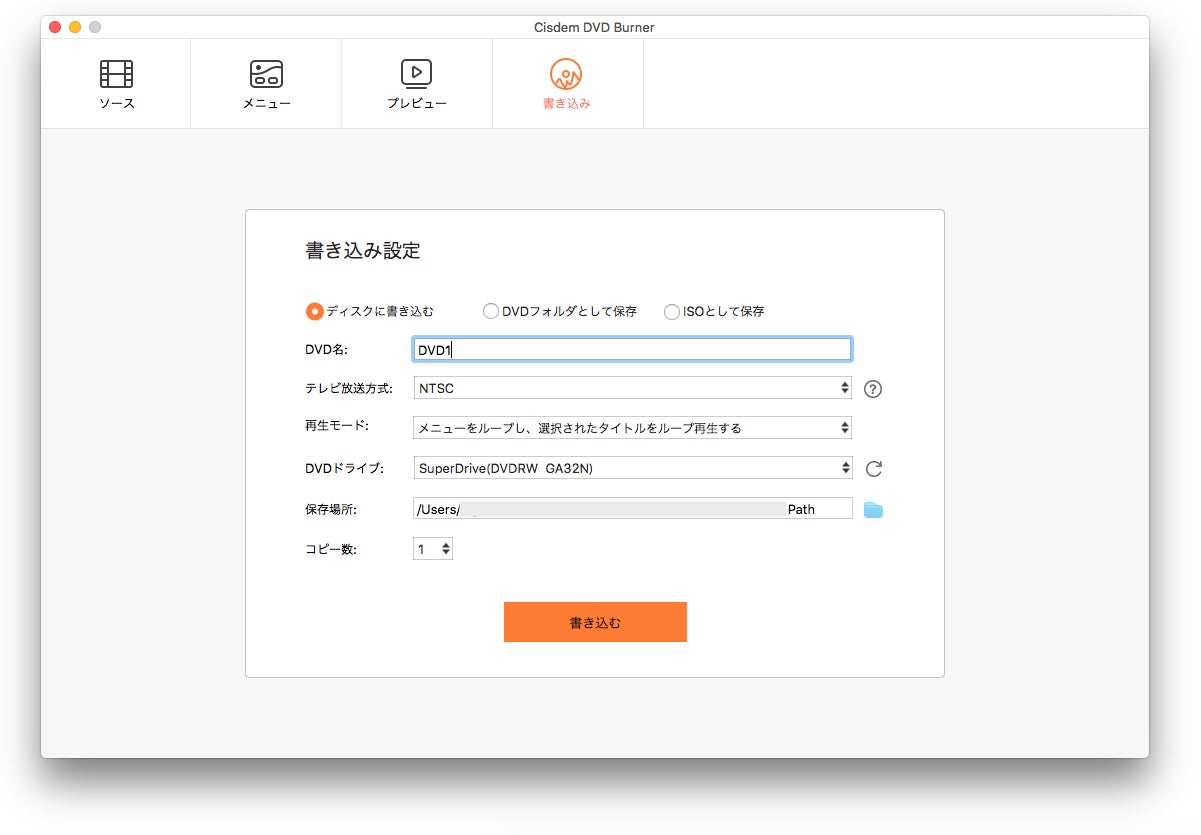Image resolution: width=1201 pixels, height=835 pixels.
Task: Click the 保存場所 path field
Action: point(632,509)
